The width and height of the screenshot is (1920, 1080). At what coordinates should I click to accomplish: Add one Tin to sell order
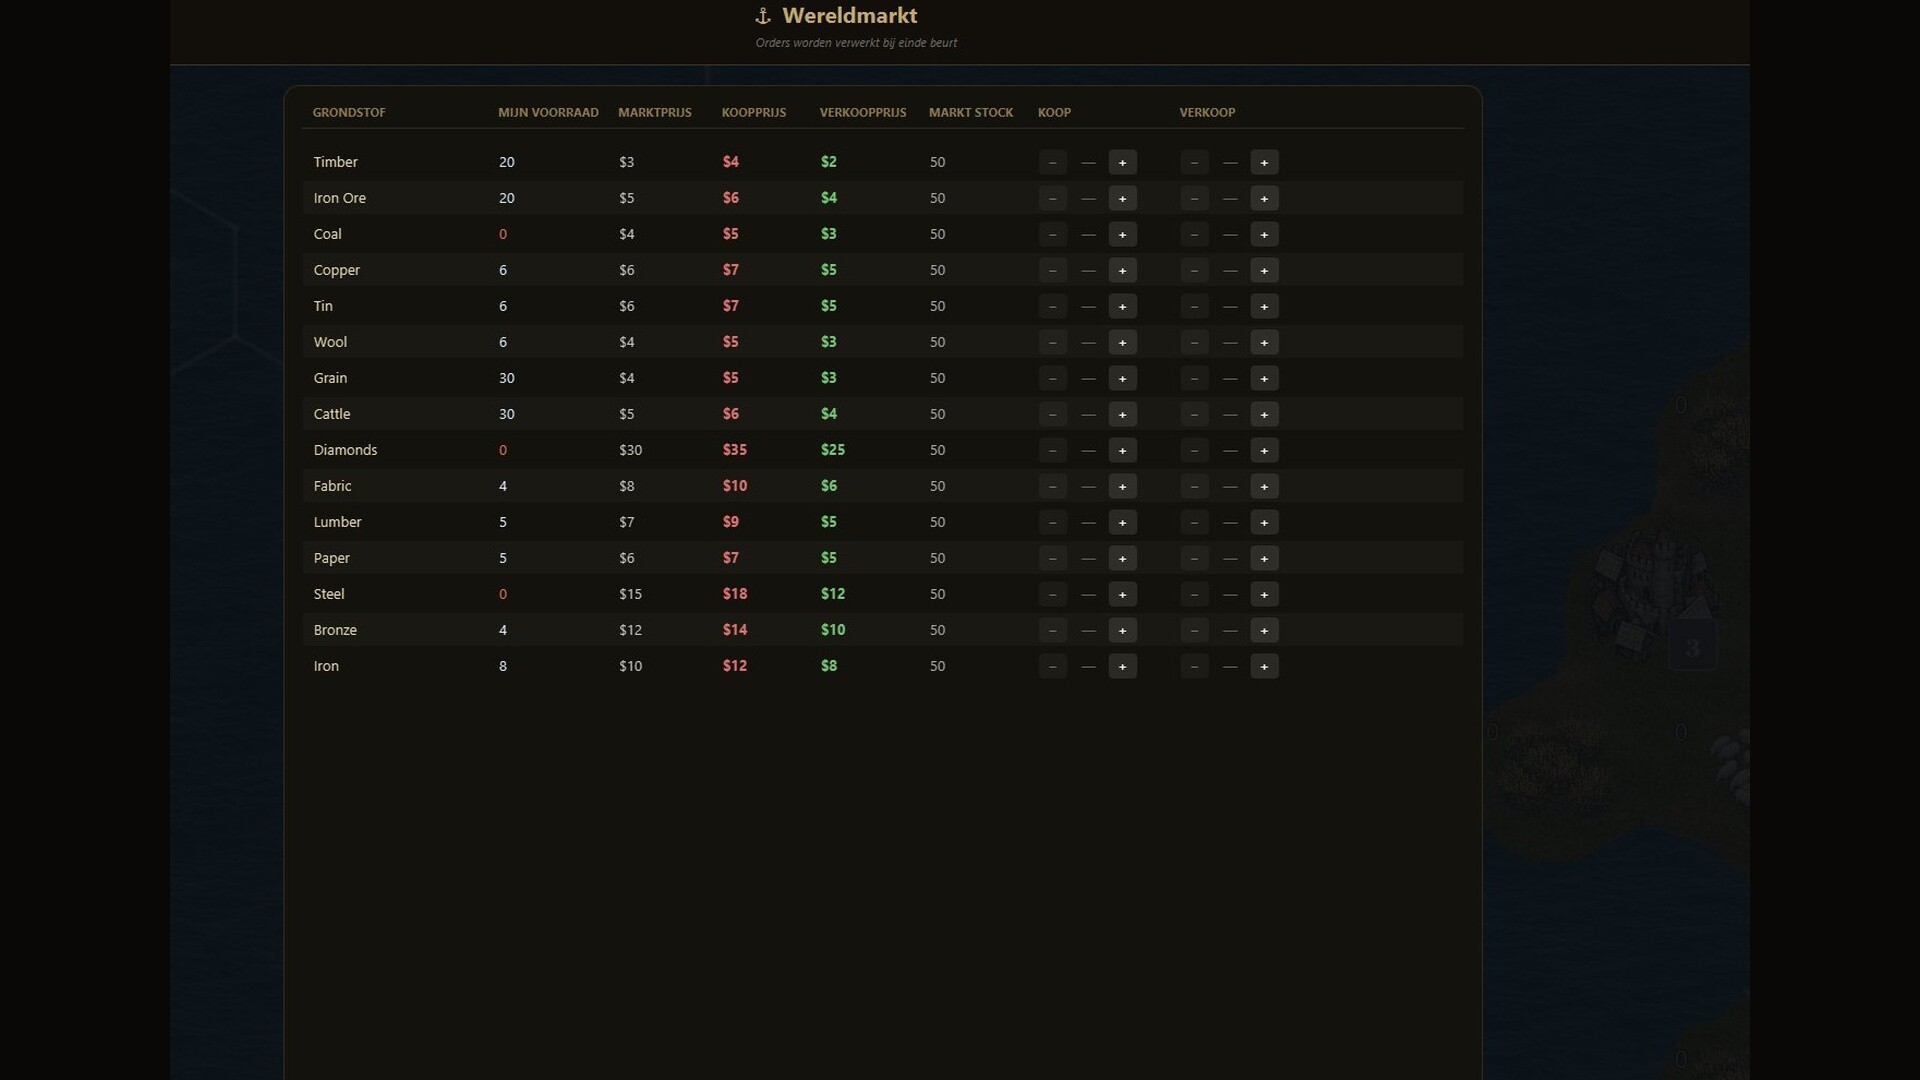click(x=1264, y=306)
